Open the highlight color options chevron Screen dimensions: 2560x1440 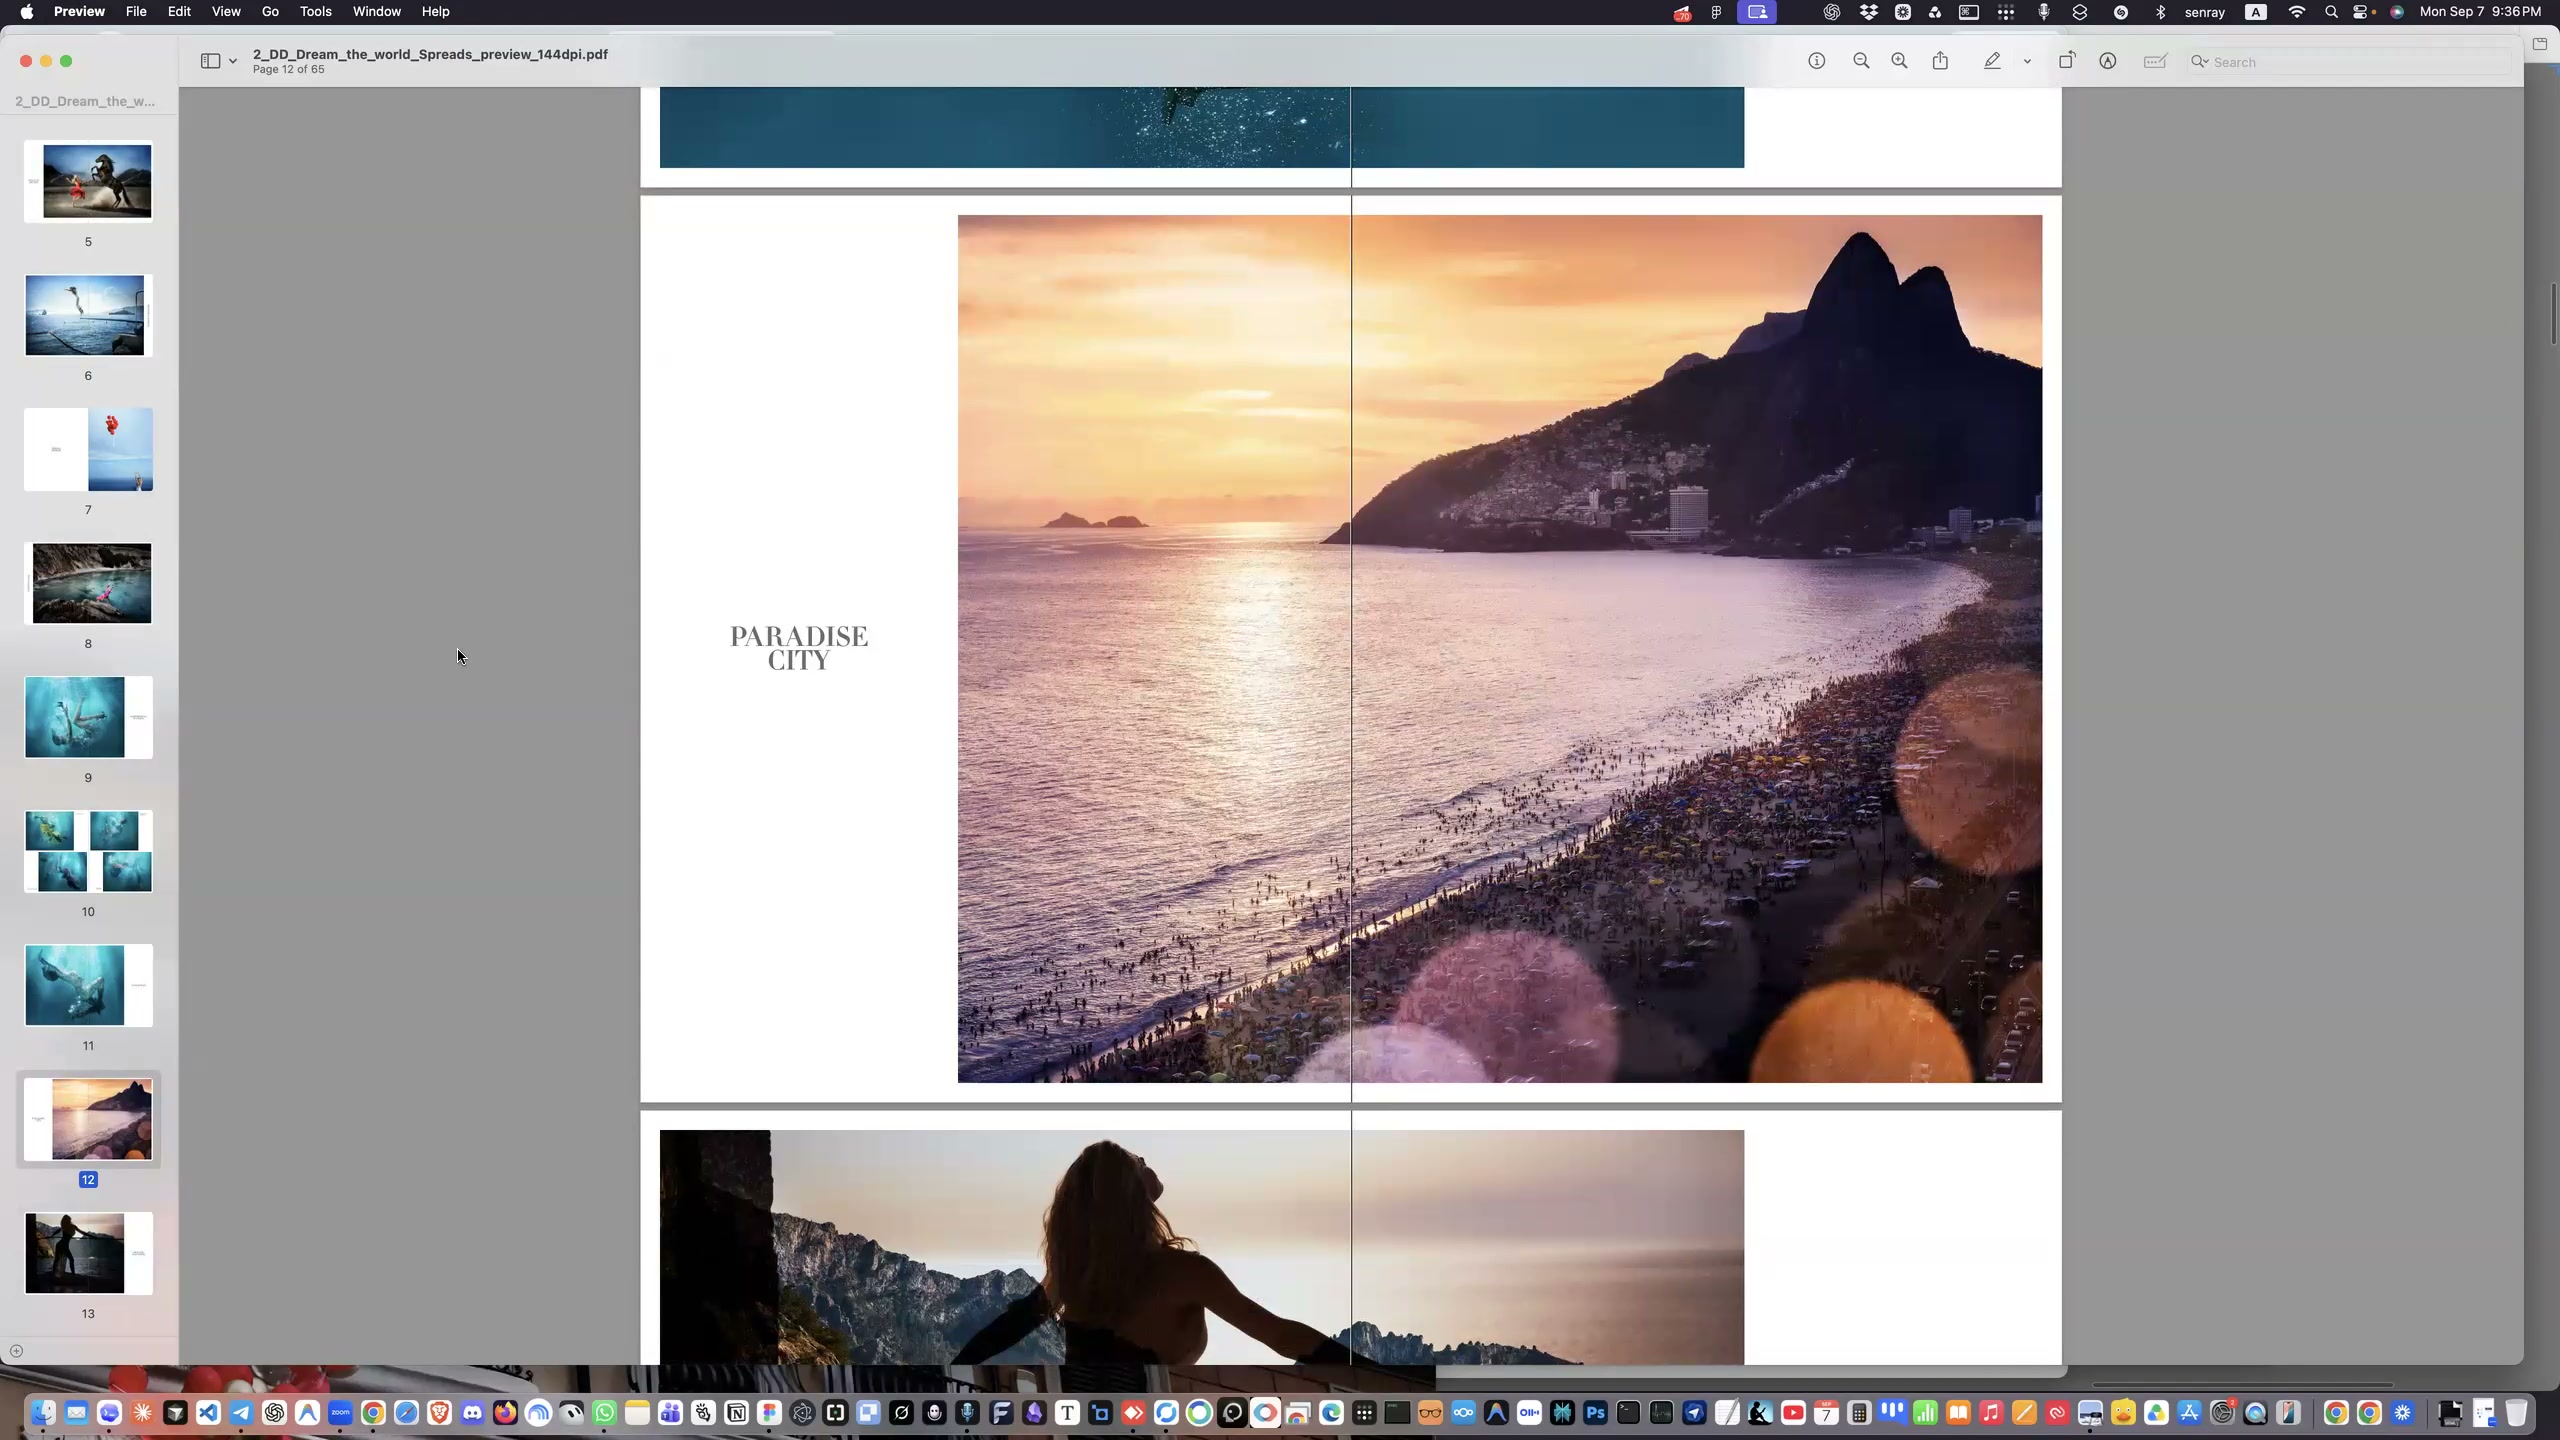(2027, 62)
